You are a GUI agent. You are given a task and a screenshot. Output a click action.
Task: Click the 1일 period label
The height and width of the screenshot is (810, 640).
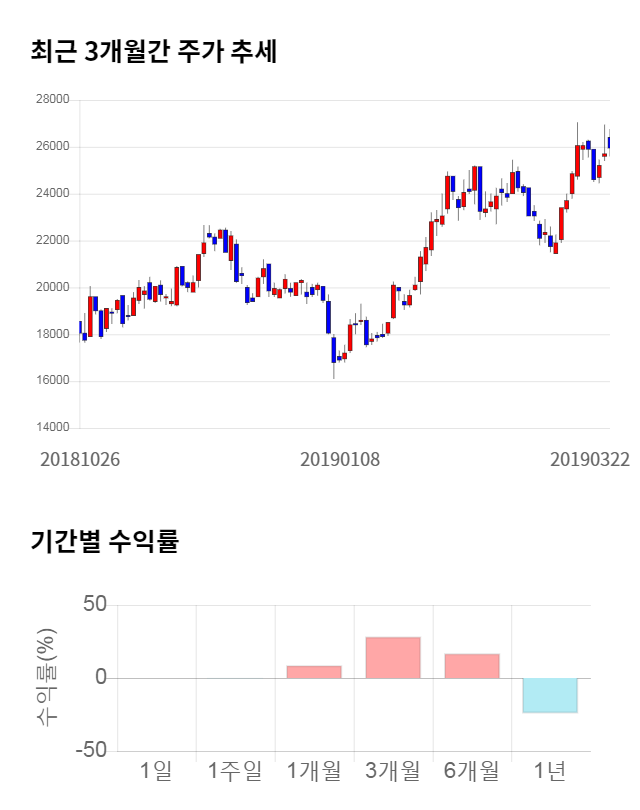click(156, 770)
